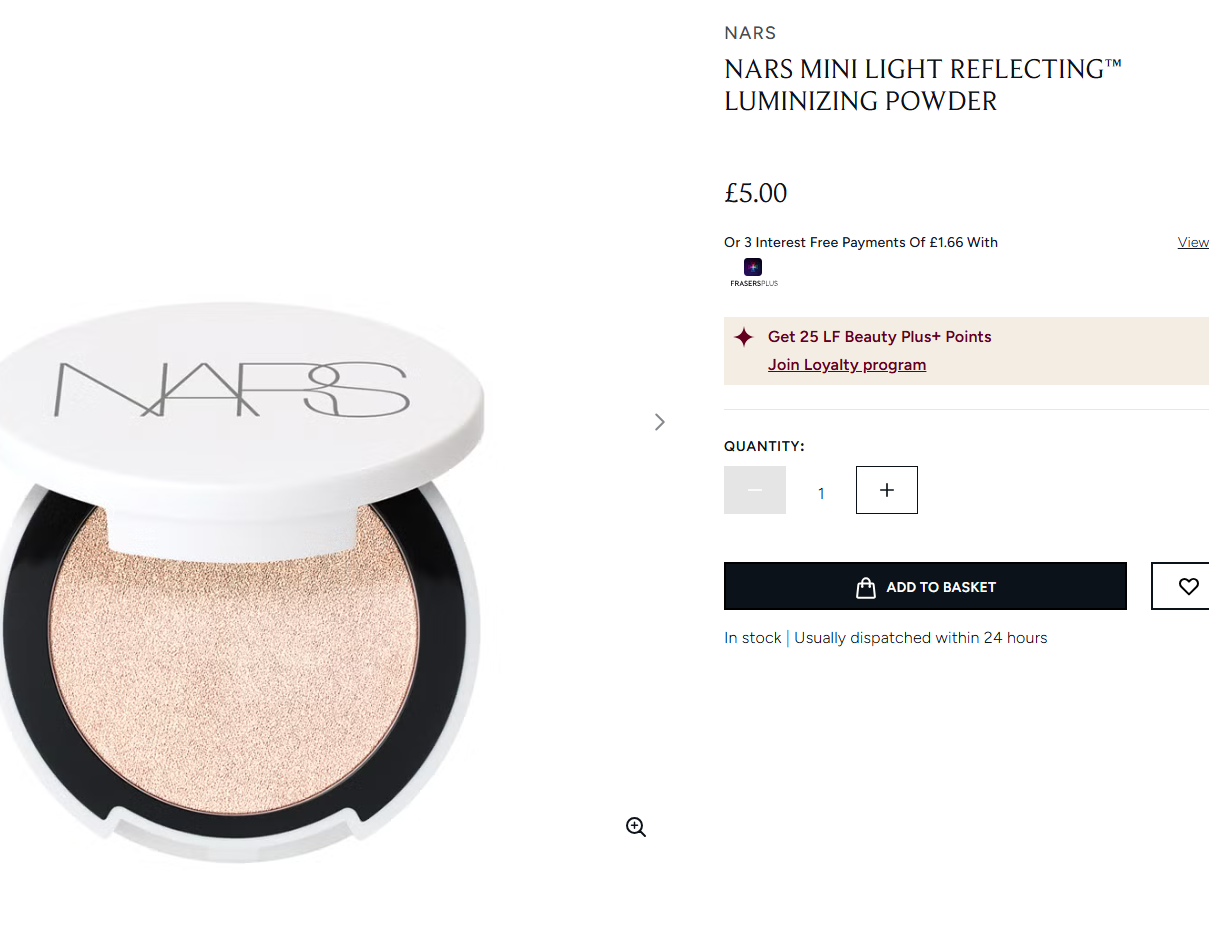
Task: Click the Add to Basket button
Action: pos(925,586)
